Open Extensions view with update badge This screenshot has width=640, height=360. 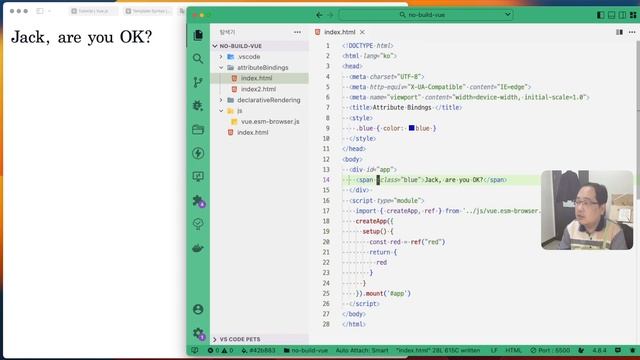(198, 201)
